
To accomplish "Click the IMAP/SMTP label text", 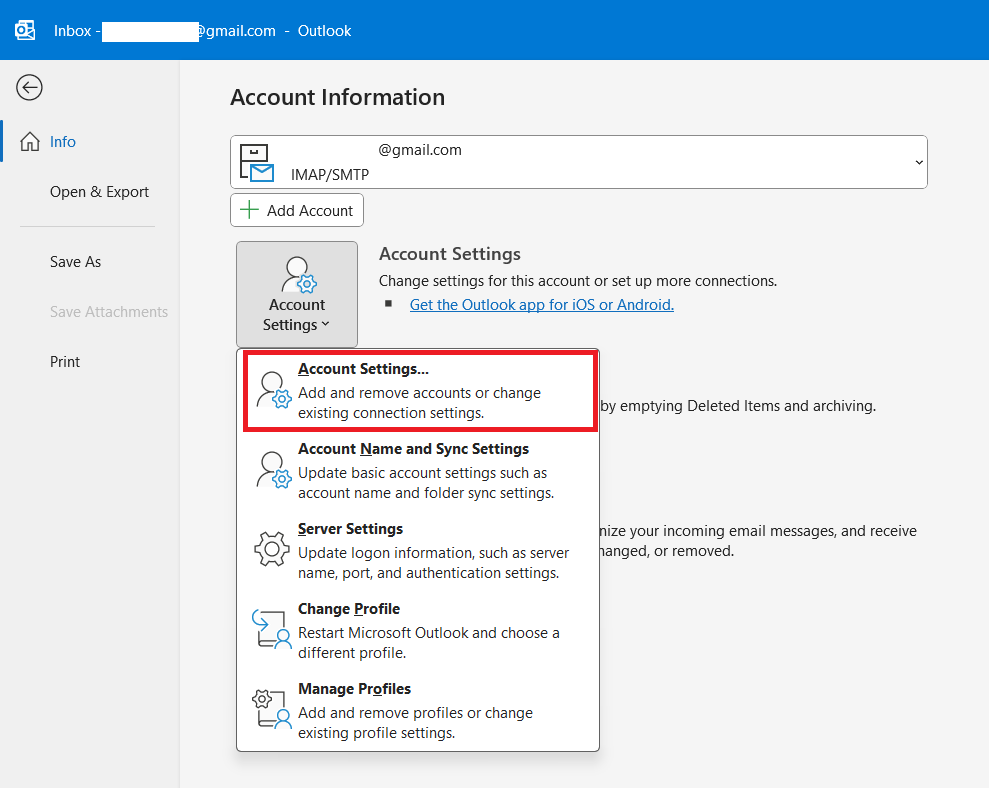I will (x=330, y=175).
